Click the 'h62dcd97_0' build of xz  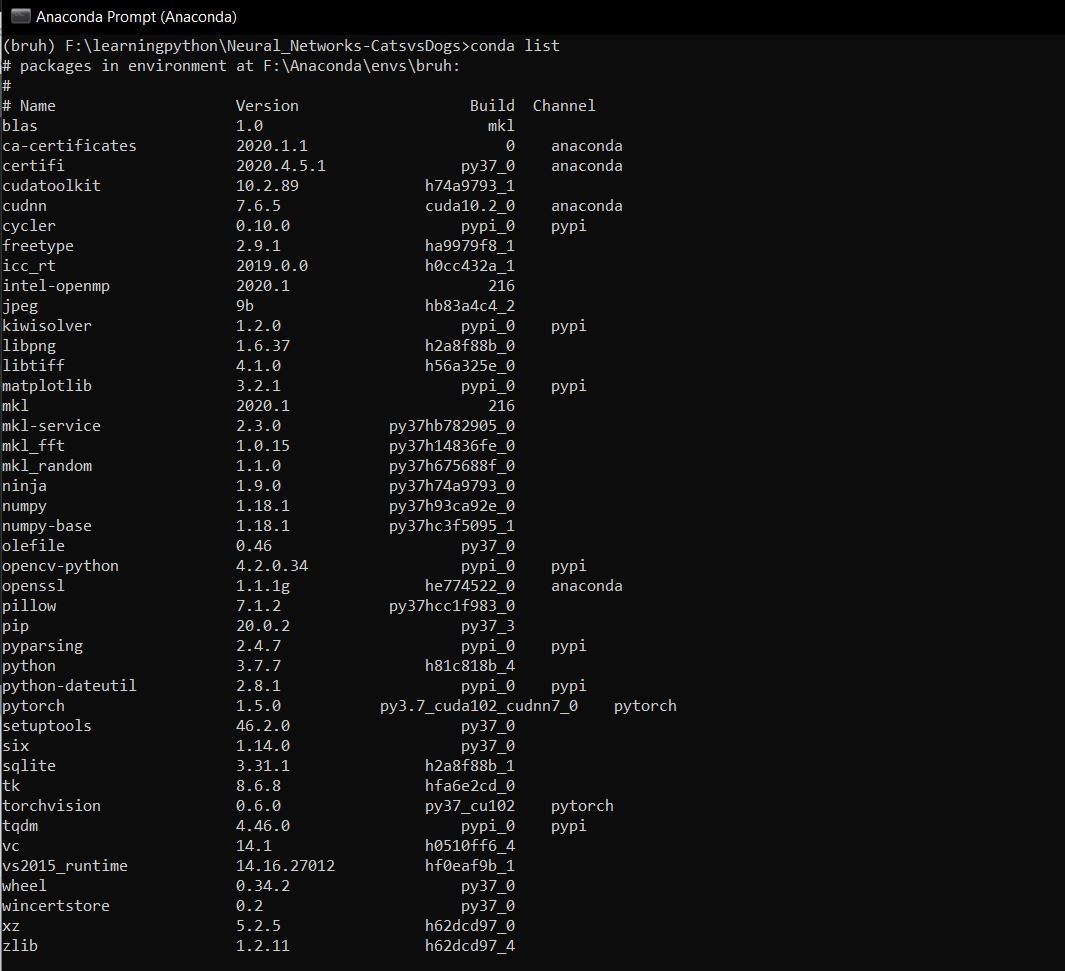470,926
